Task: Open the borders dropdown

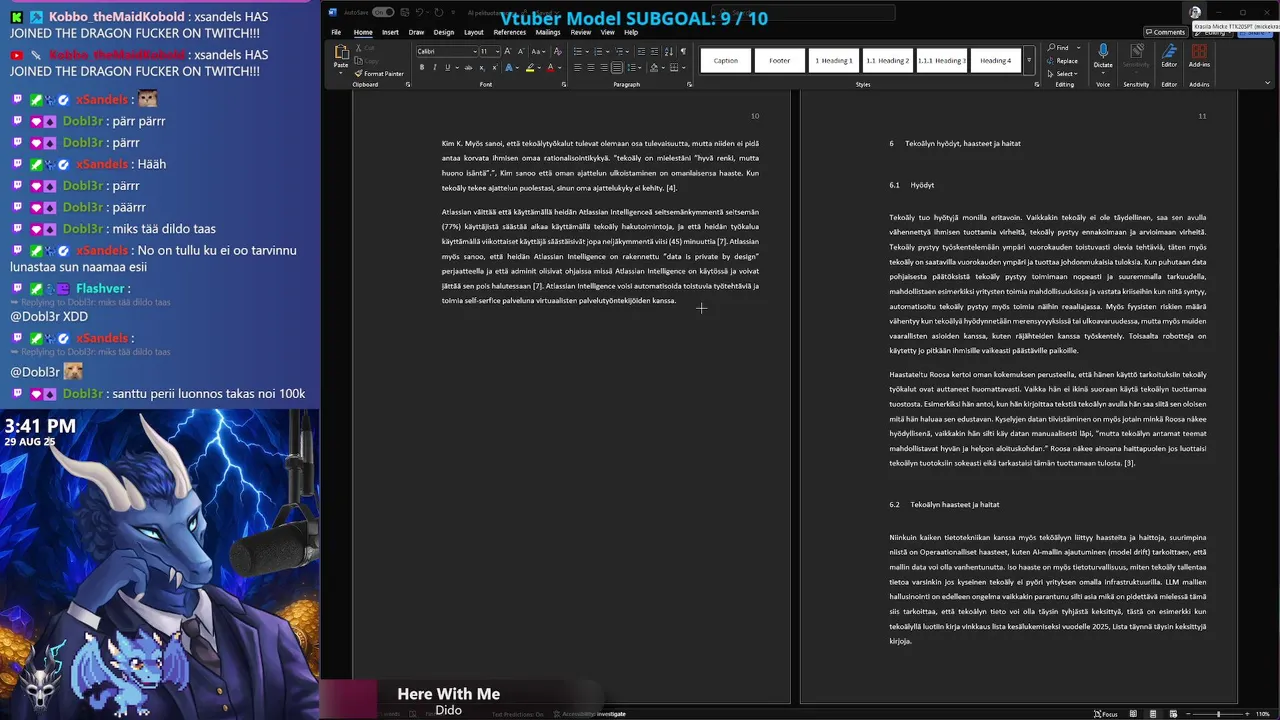Action: [684, 68]
